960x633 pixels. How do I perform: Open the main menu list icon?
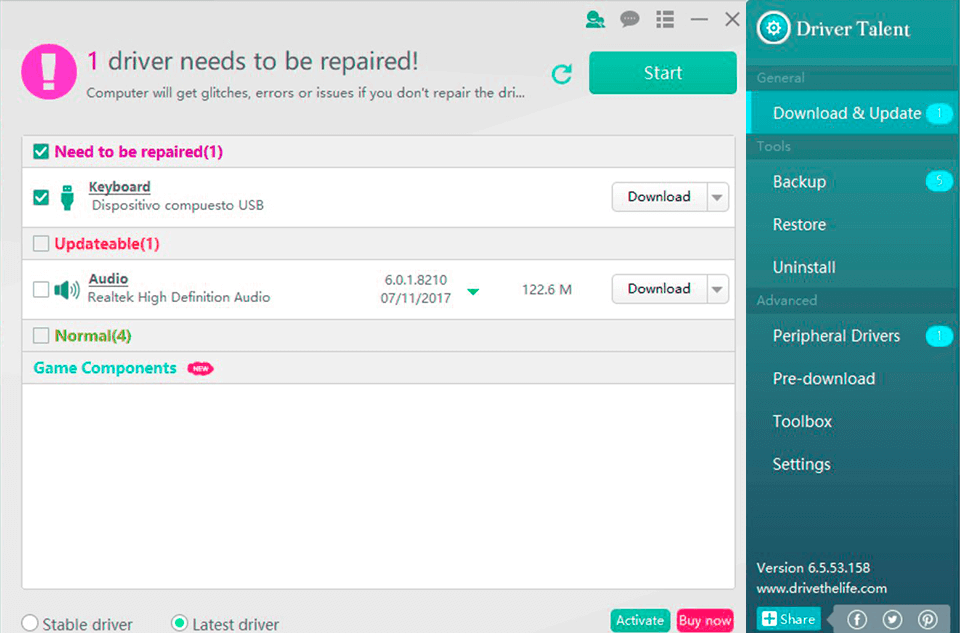[663, 18]
